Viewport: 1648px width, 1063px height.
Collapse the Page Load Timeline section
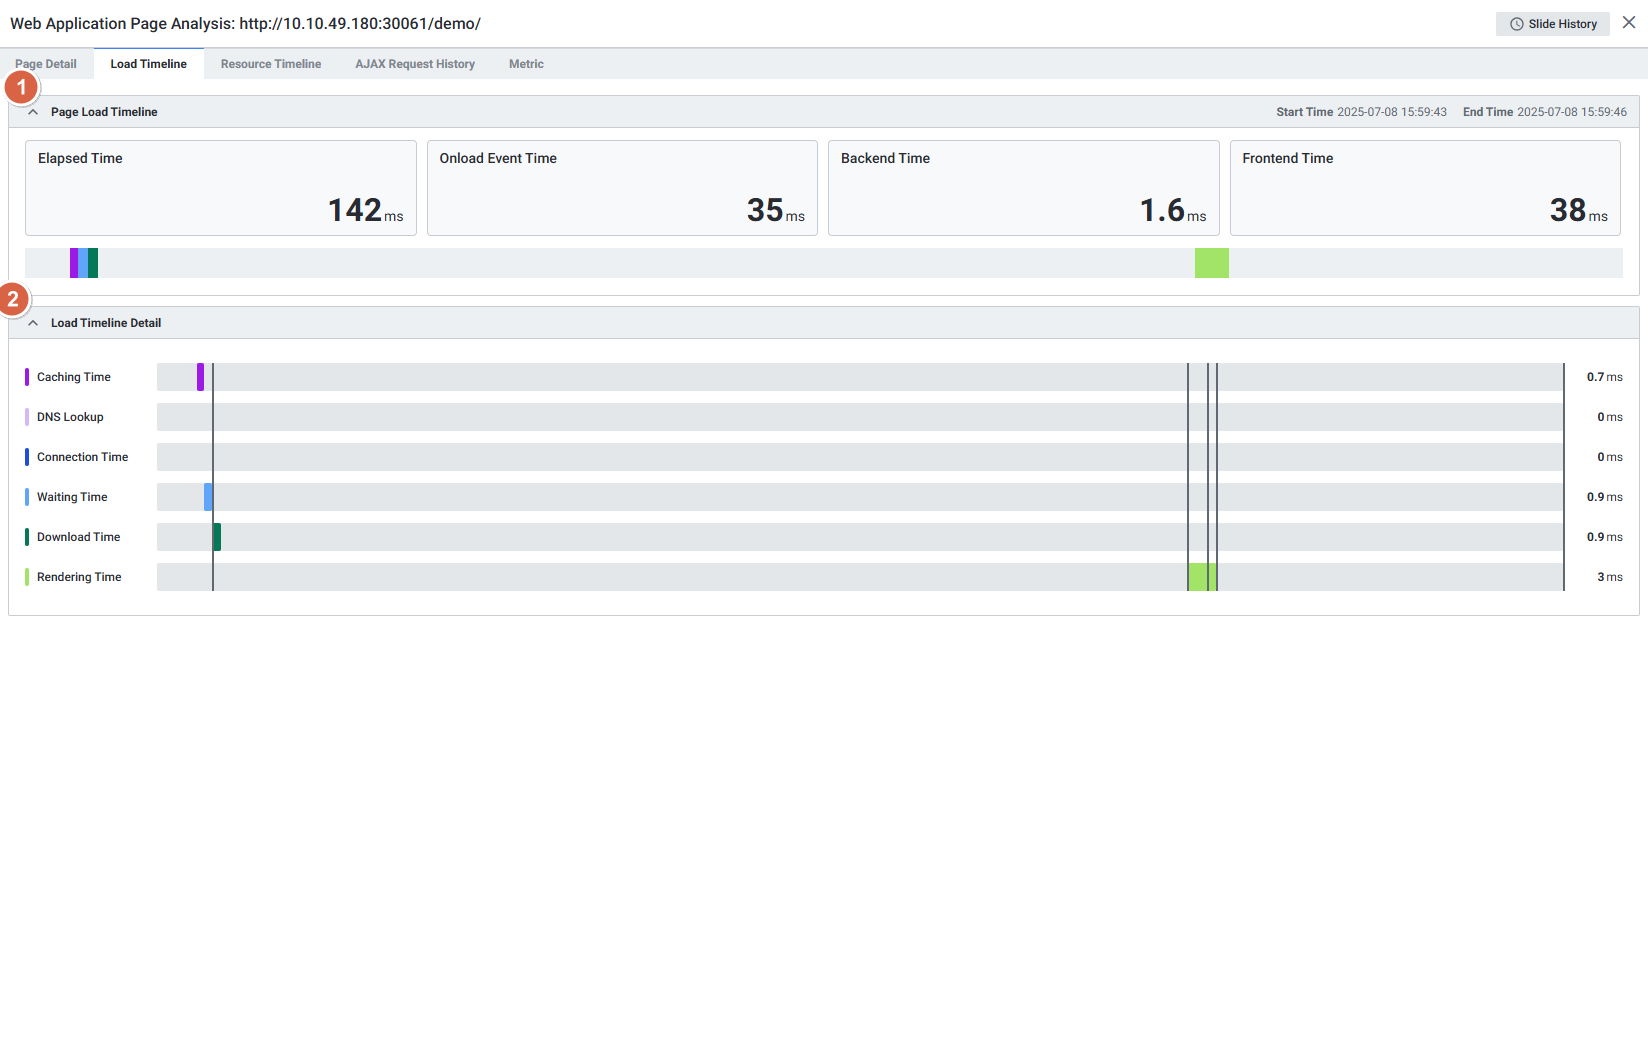(33, 112)
